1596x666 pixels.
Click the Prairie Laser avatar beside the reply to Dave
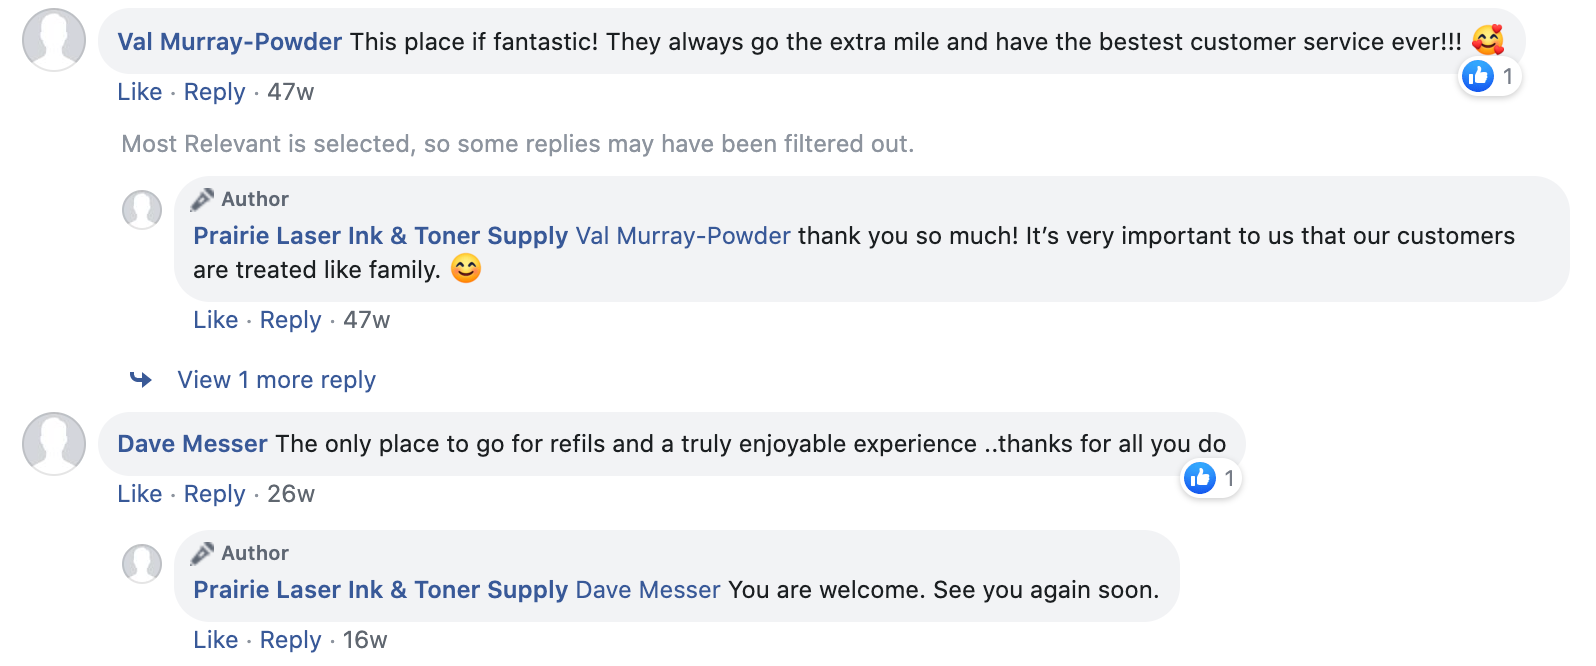coord(142,564)
